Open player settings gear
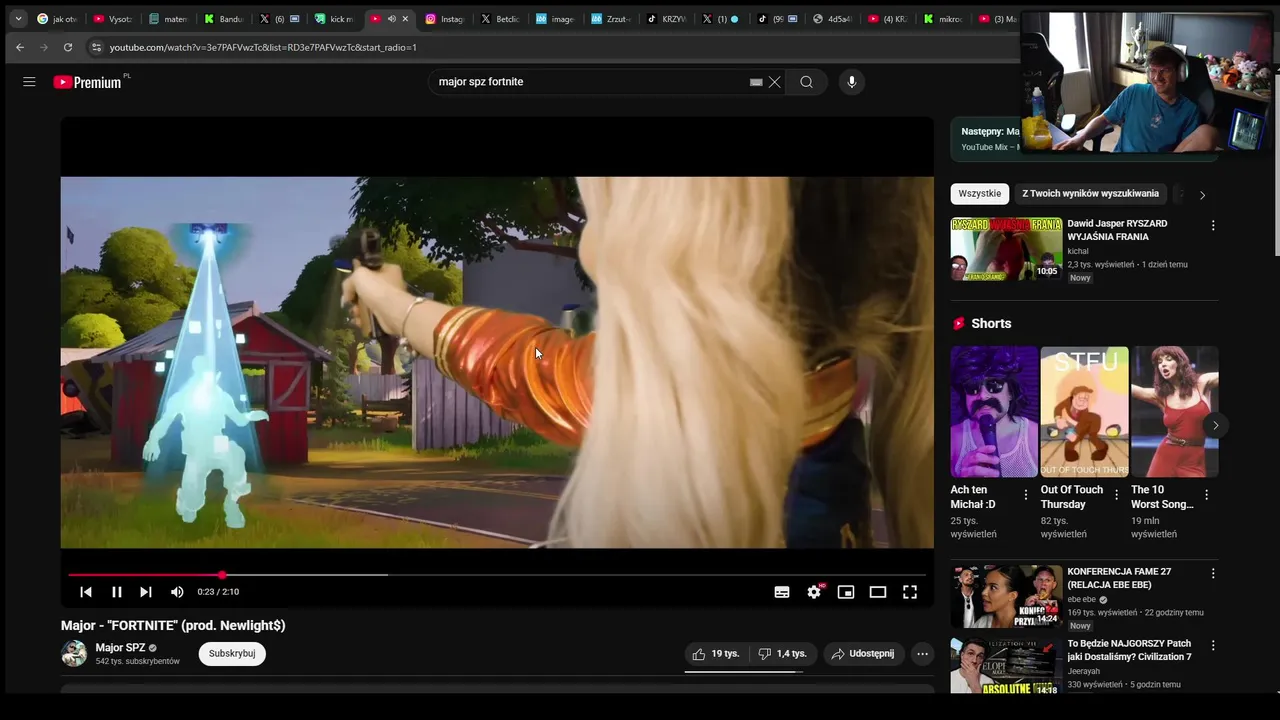Screen dimensions: 1280x720 pos(814,592)
